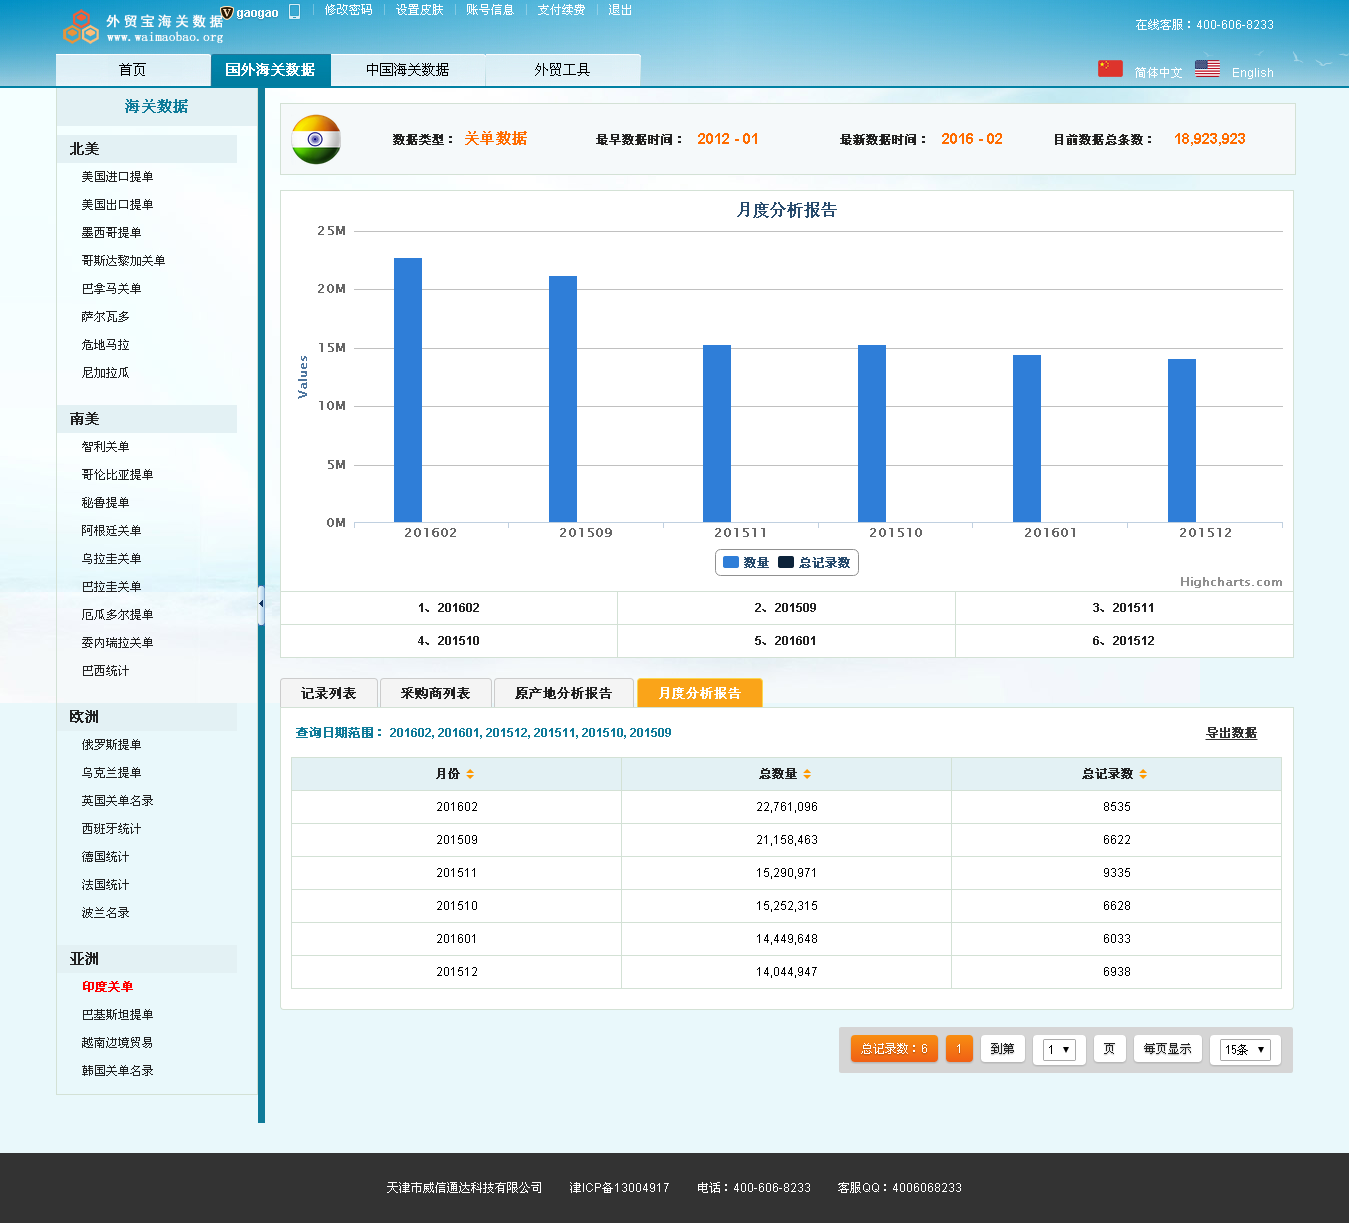The height and width of the screenshot is (1223, 1349).
Task: Open 美国进口提单 in sidebar
Action: [x=117, y=177]
